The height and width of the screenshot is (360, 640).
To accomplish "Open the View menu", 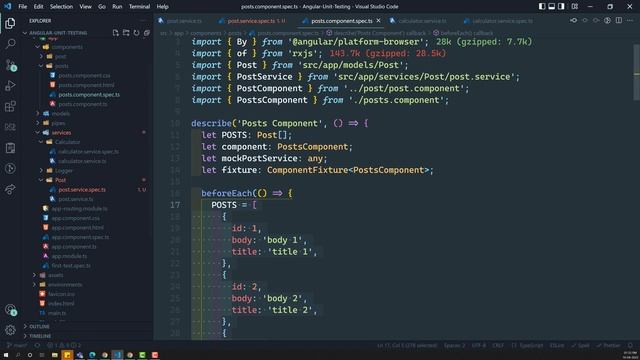I will pos(85,7).
